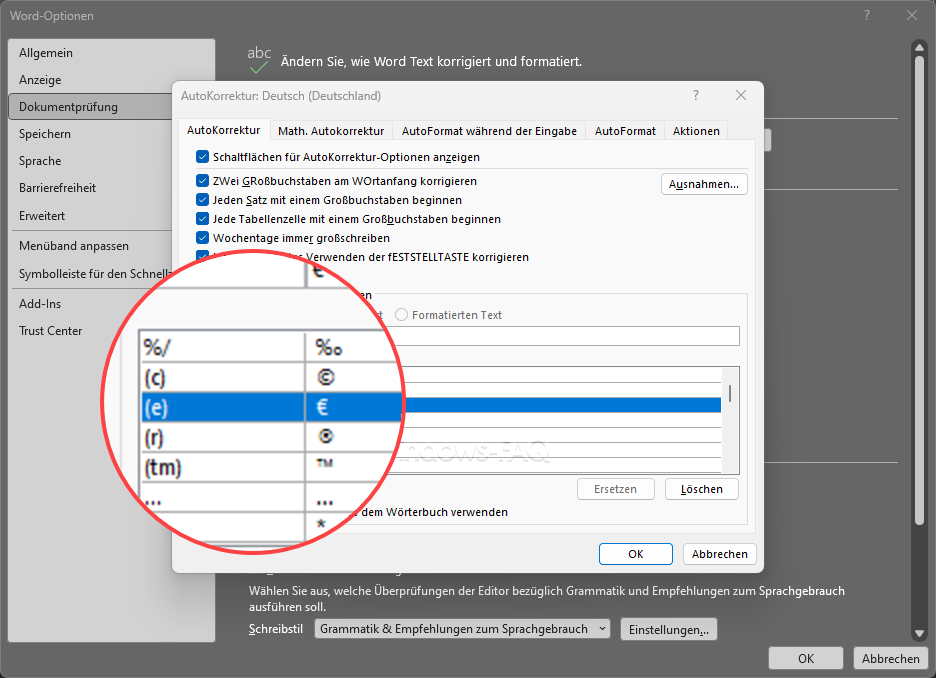The width and height of the screenshot is (936, 678).
Task: Click the Einstellungen... button
Action: (669, 629)
